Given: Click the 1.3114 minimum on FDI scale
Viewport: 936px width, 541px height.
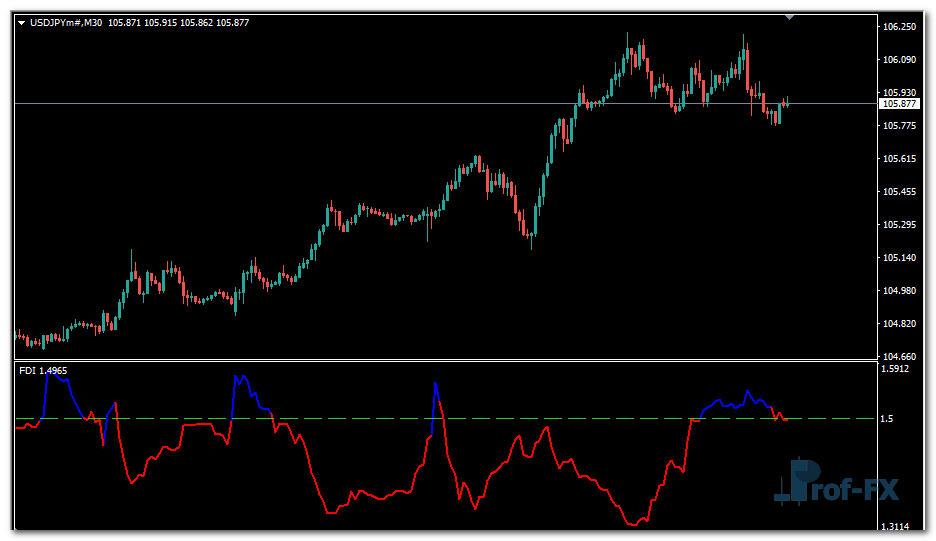Looking at the screenshot, I should click(896, 527).
